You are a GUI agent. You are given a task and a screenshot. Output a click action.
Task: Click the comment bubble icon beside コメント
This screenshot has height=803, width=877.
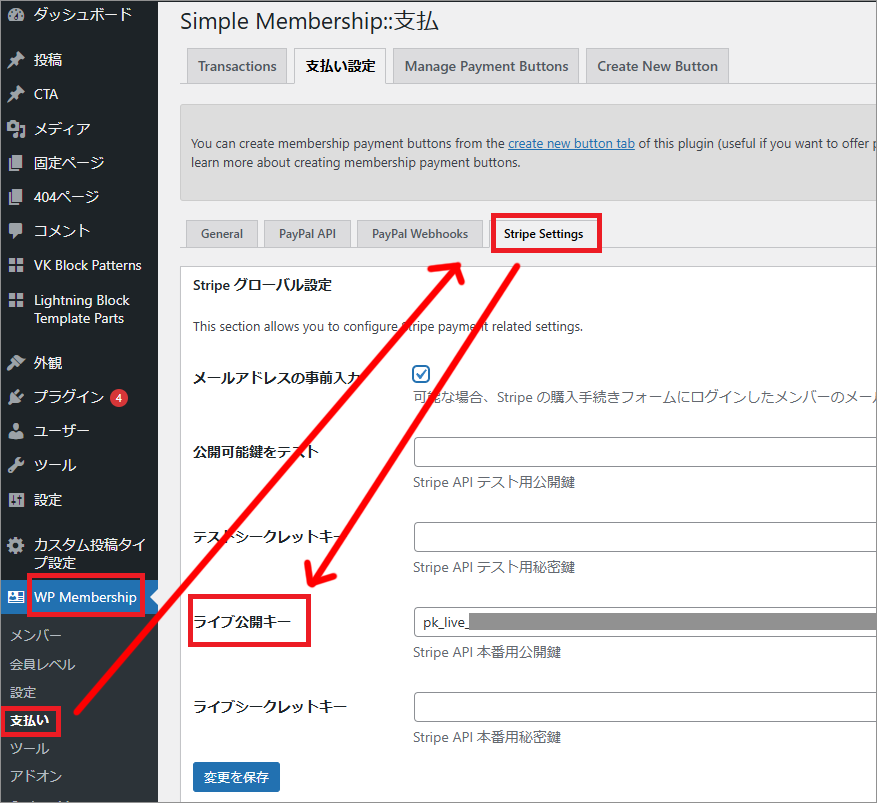(x=16, y=230)
